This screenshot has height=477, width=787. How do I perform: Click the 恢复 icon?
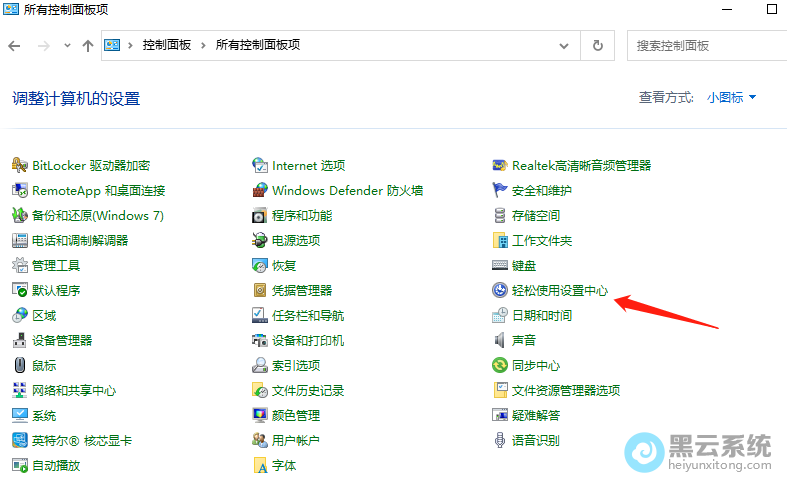pyautogui.click(x=259, y=265)
